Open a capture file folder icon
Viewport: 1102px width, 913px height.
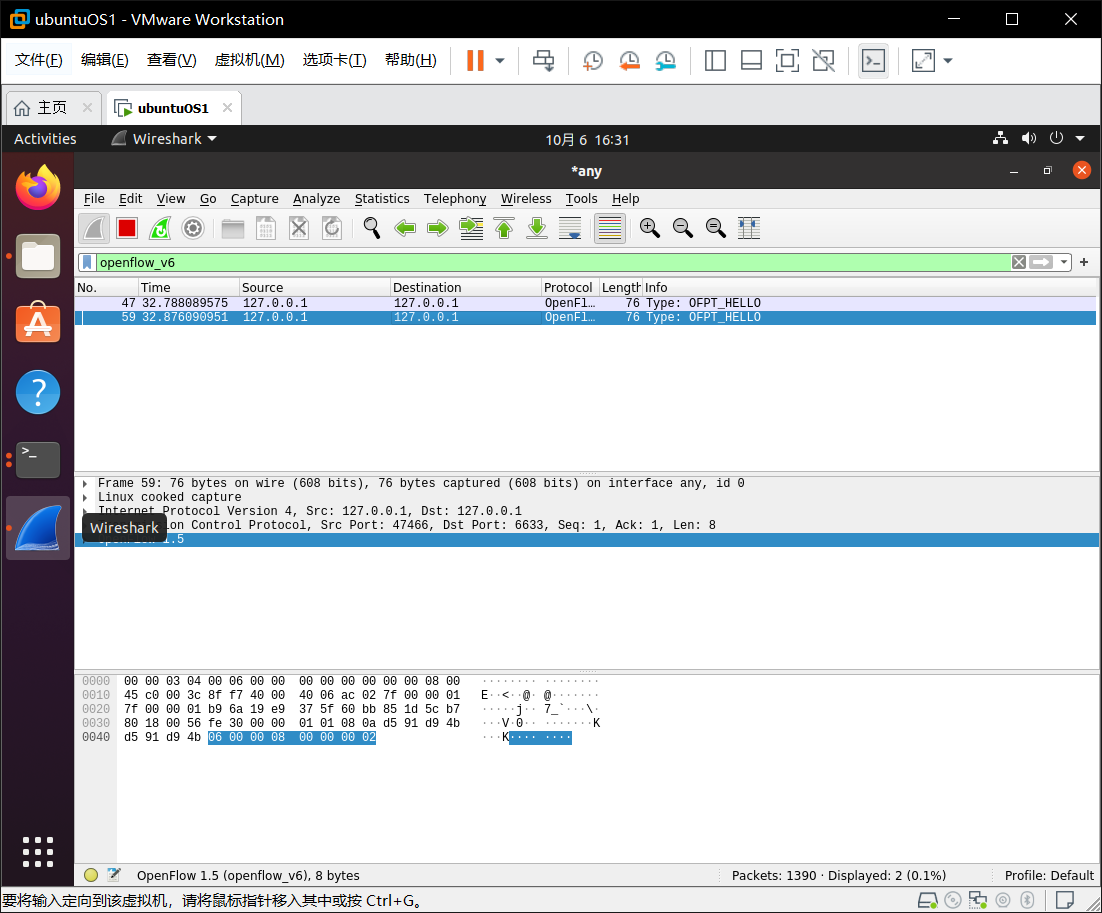(x=233, y=228)
